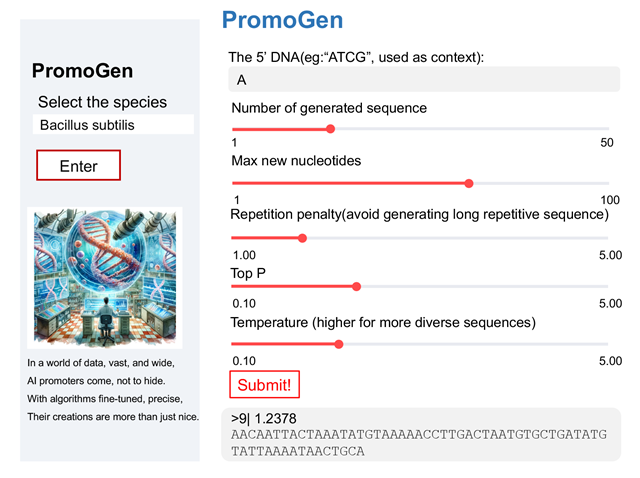Click the Number of generated sequence slider handle
Image resolution: width=640 pixels, height=478 pixels.
click(331, 128)
